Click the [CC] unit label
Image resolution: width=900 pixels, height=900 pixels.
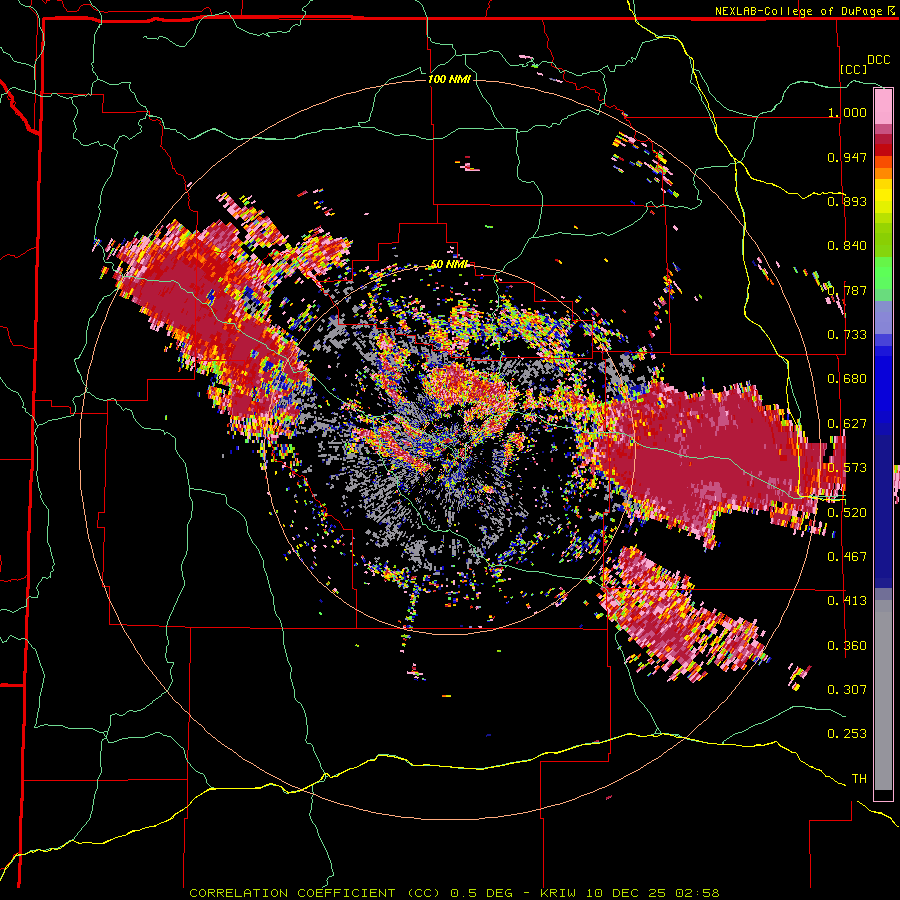(x=854, y=69)
